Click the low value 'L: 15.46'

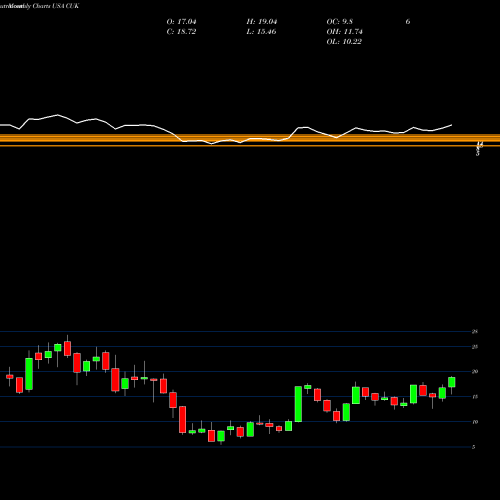point(262,32)
